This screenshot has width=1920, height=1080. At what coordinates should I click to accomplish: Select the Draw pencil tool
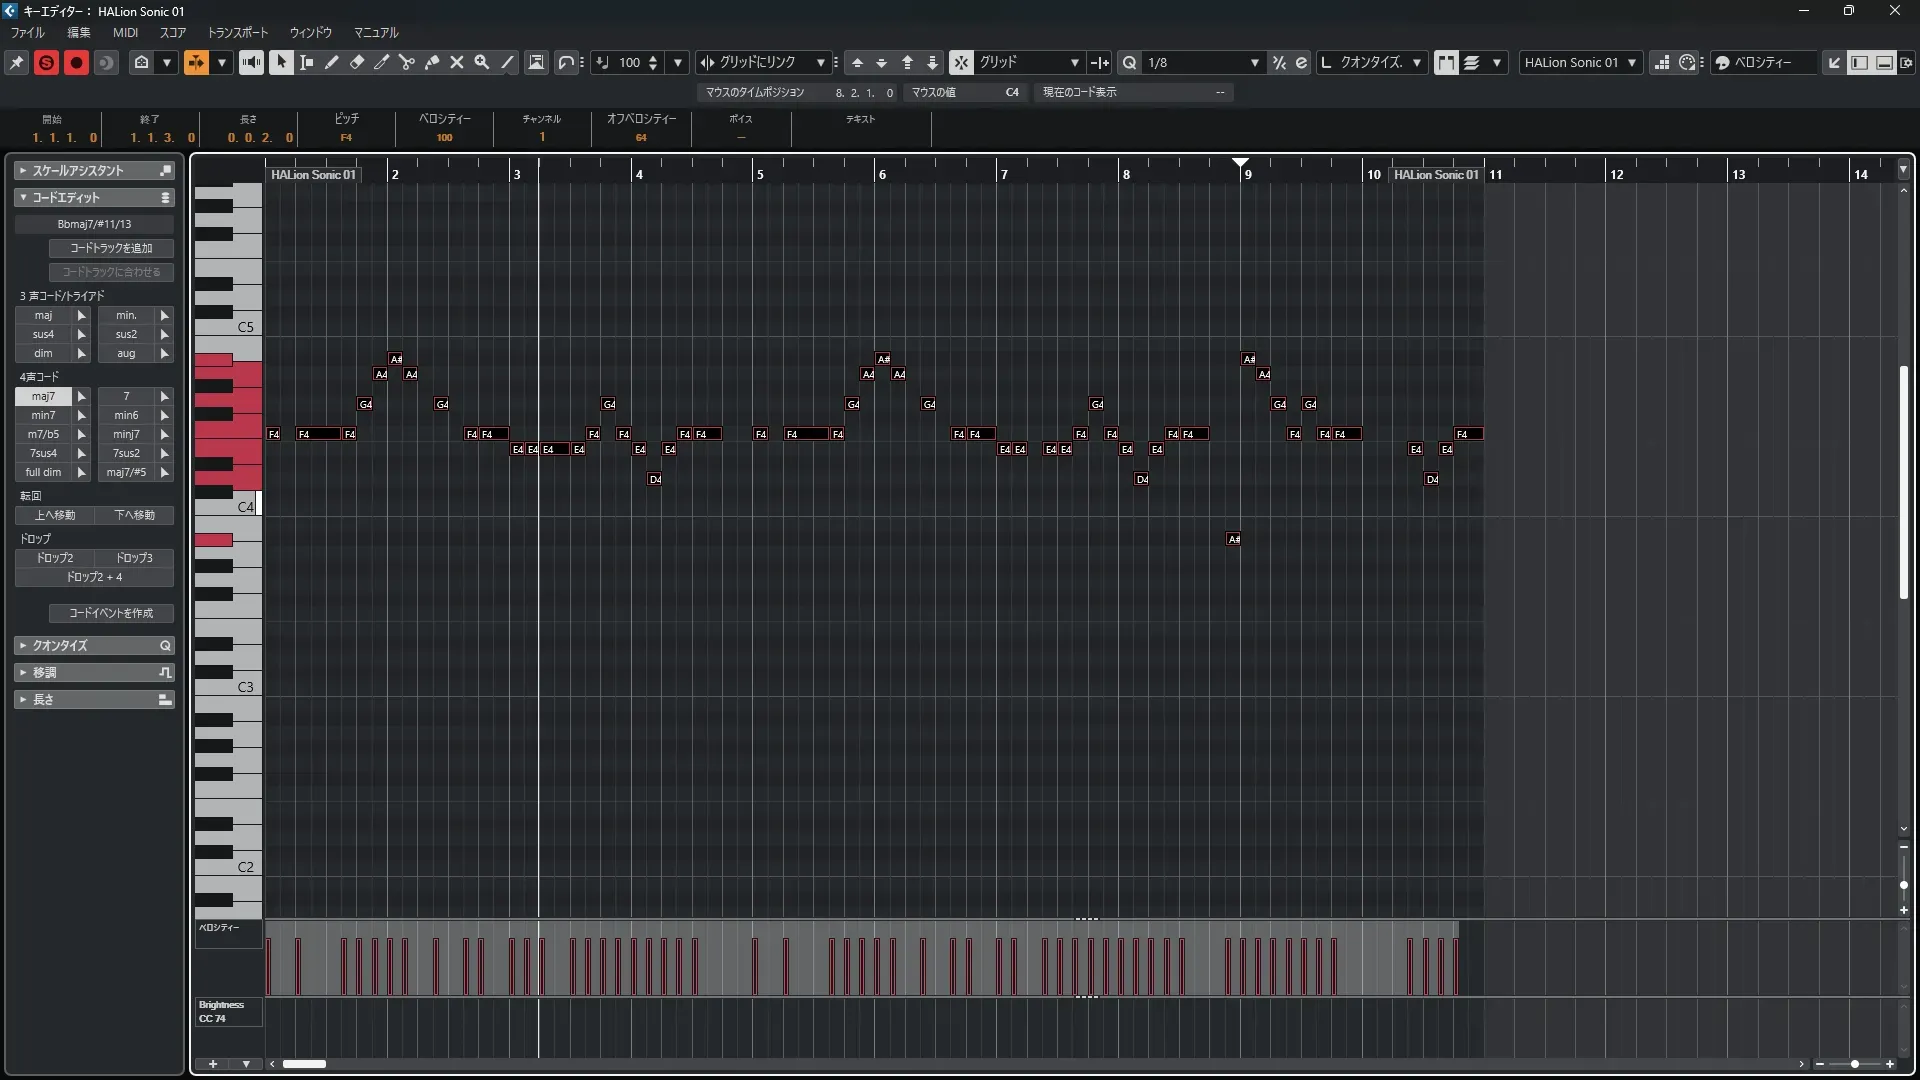tap(331, 62)
